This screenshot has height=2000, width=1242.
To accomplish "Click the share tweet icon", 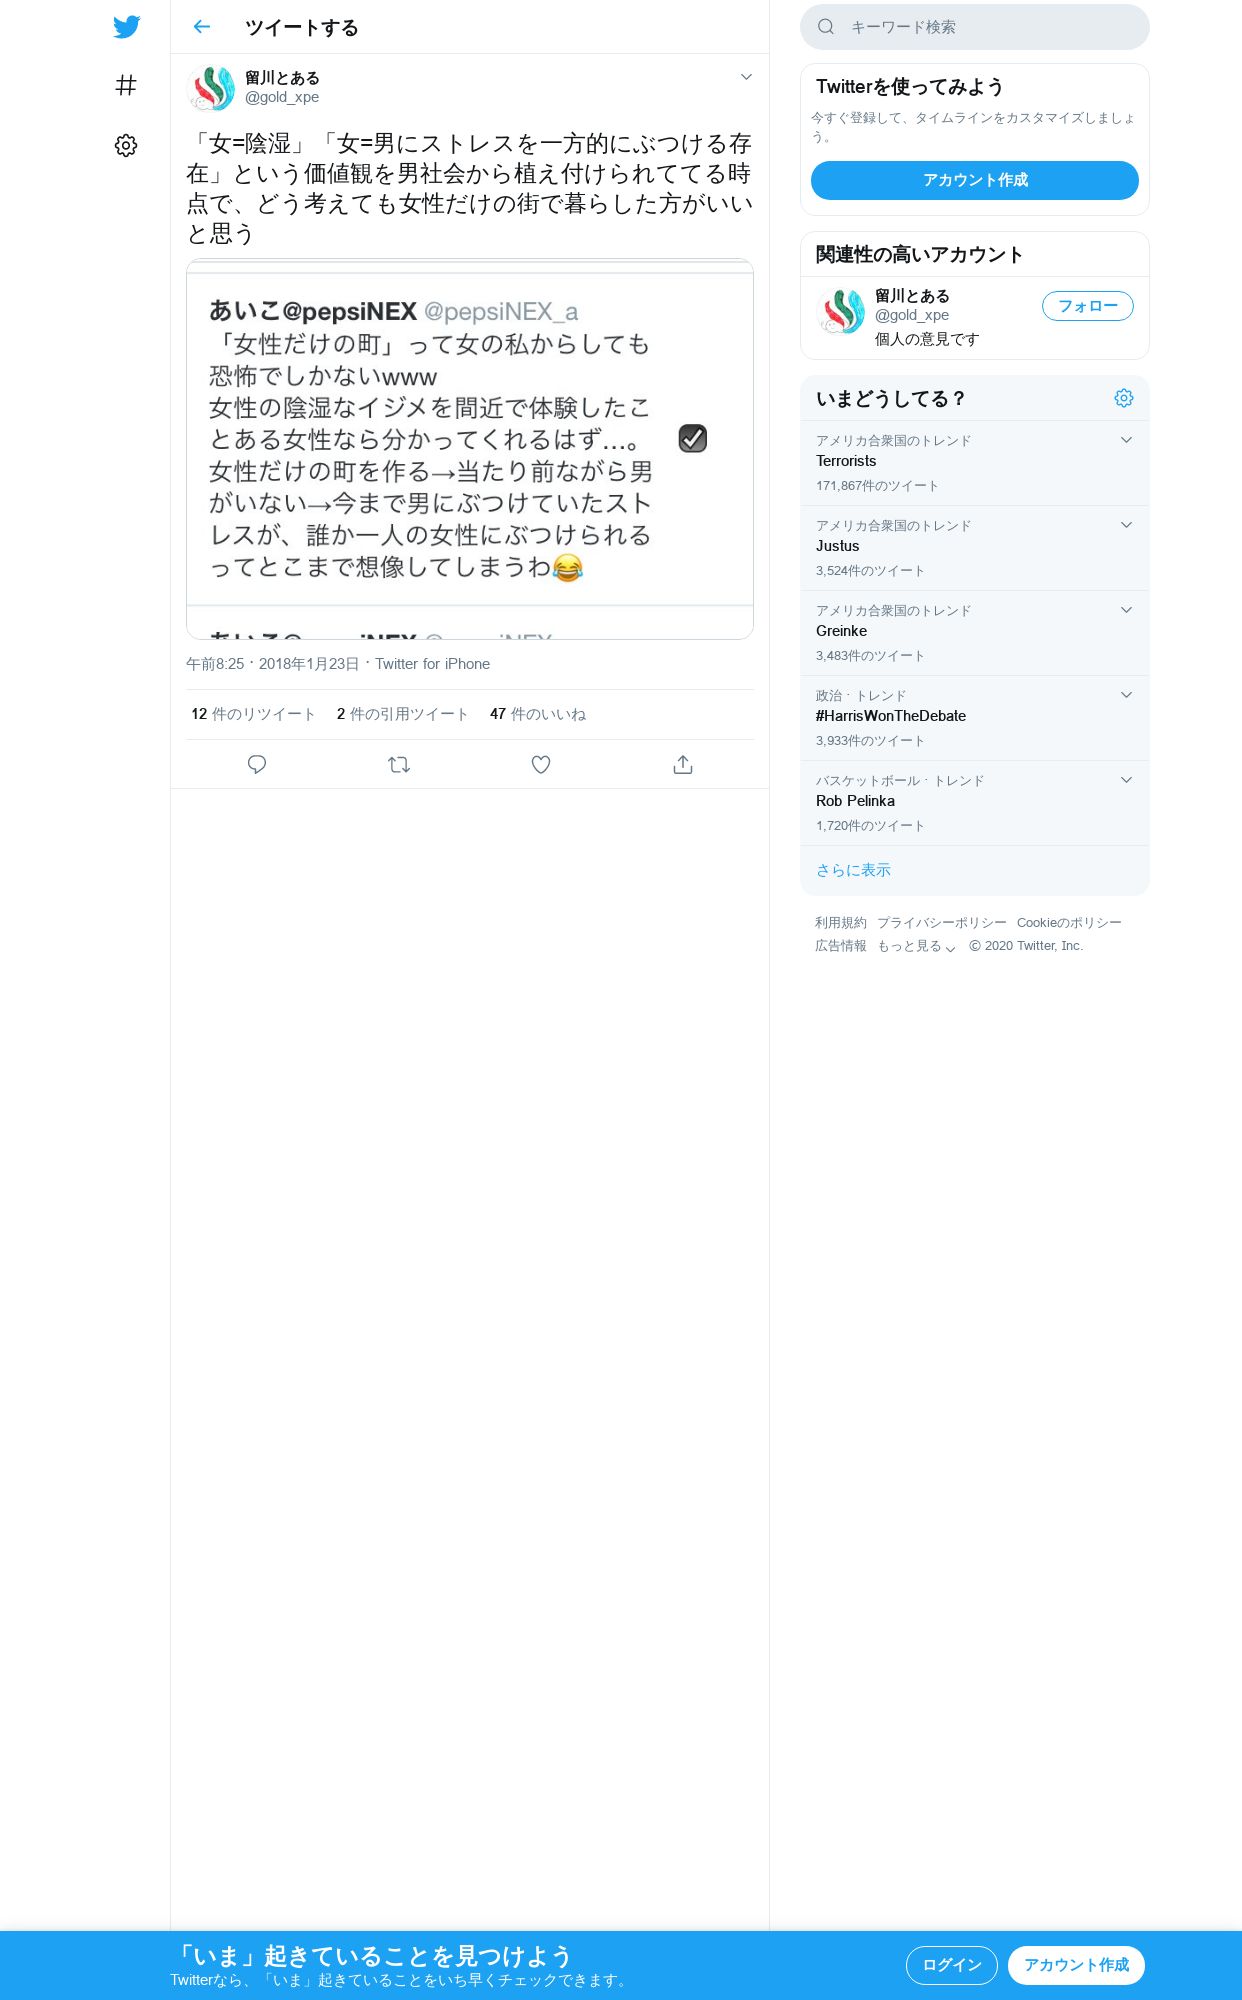I will pos(683,765).
